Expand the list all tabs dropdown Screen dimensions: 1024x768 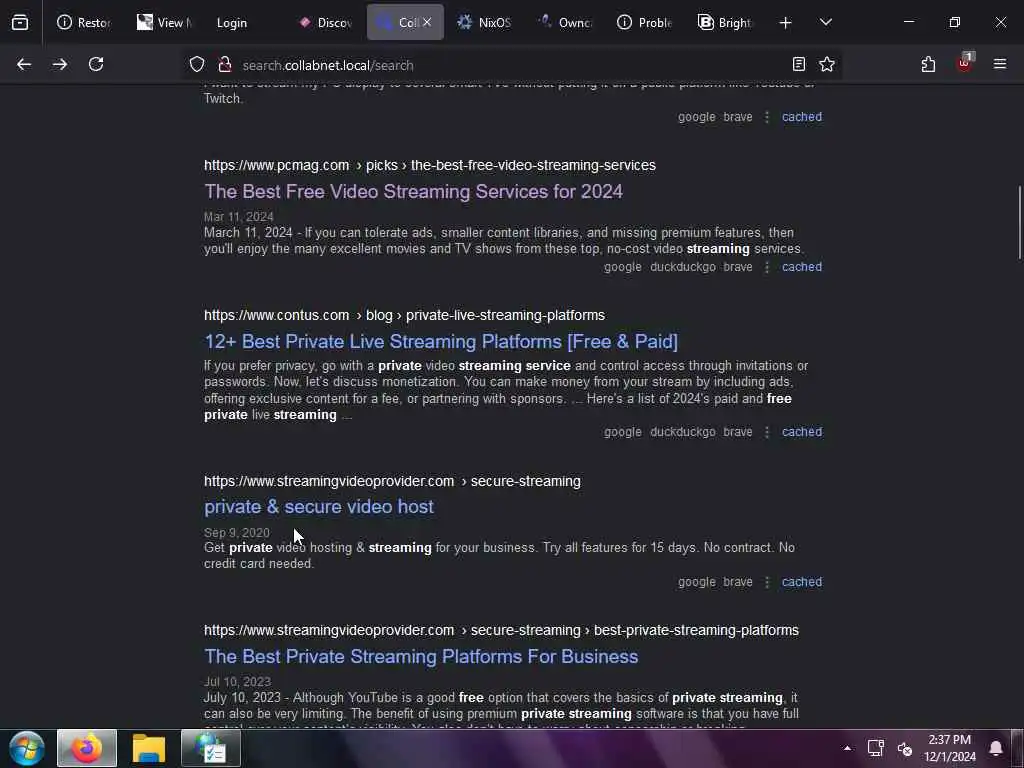(x=825, y=22)
